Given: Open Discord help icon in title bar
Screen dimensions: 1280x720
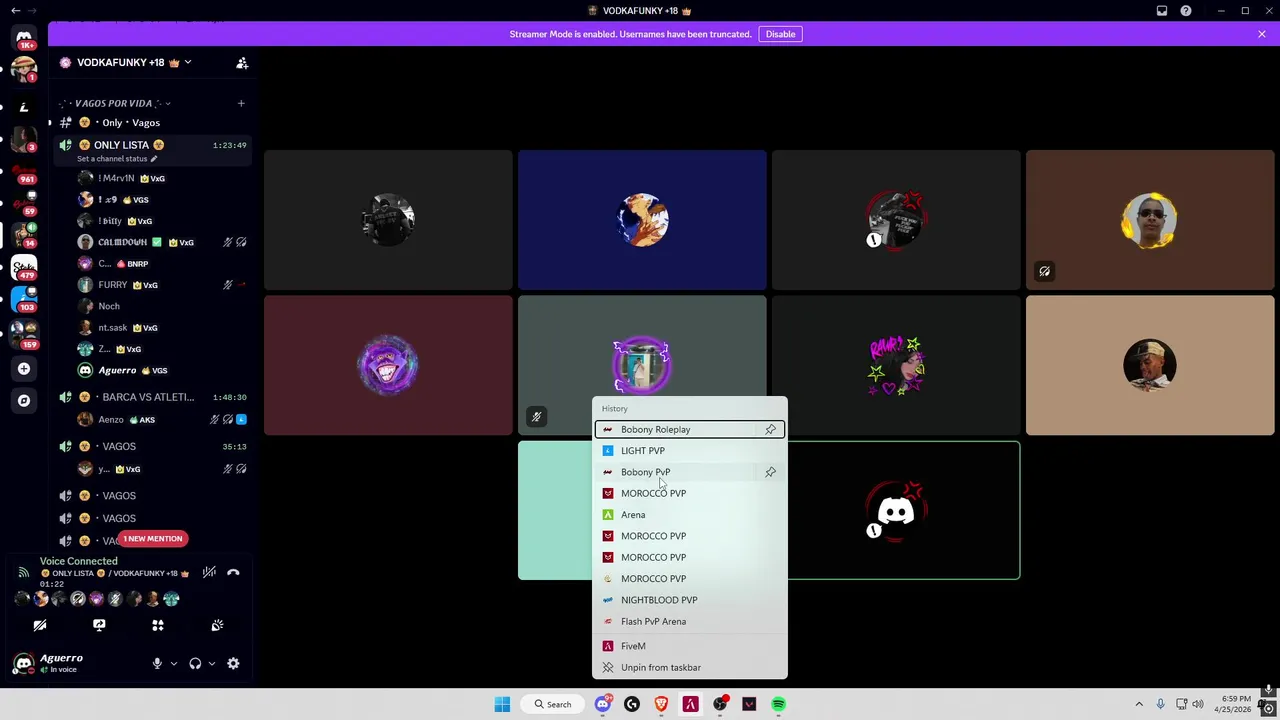Looking at the screenshot, I should click(1186, 11).
